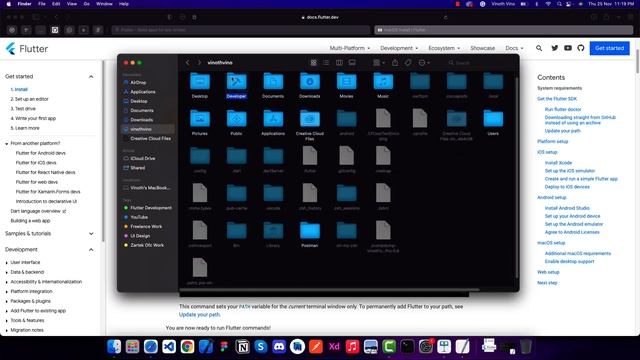Launch Google Chrome from the Dock
This screenshot has width=640, height=360.
[x=187, y=347]
